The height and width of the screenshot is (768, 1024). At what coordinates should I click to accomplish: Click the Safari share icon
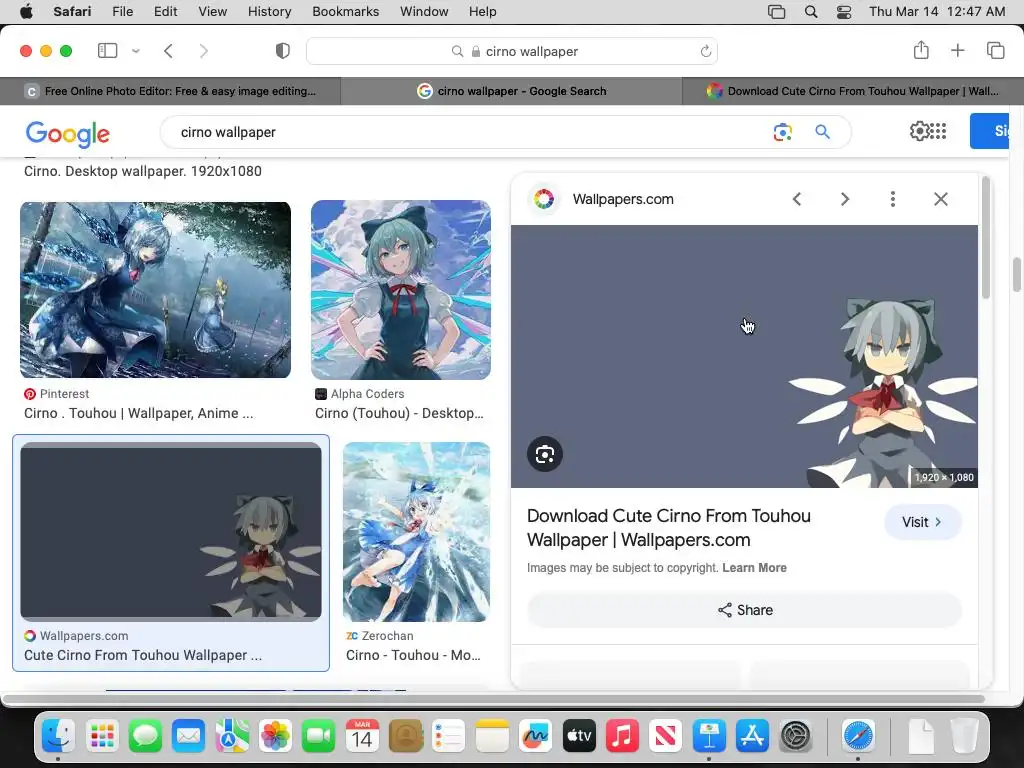click(x=921, y=50)
